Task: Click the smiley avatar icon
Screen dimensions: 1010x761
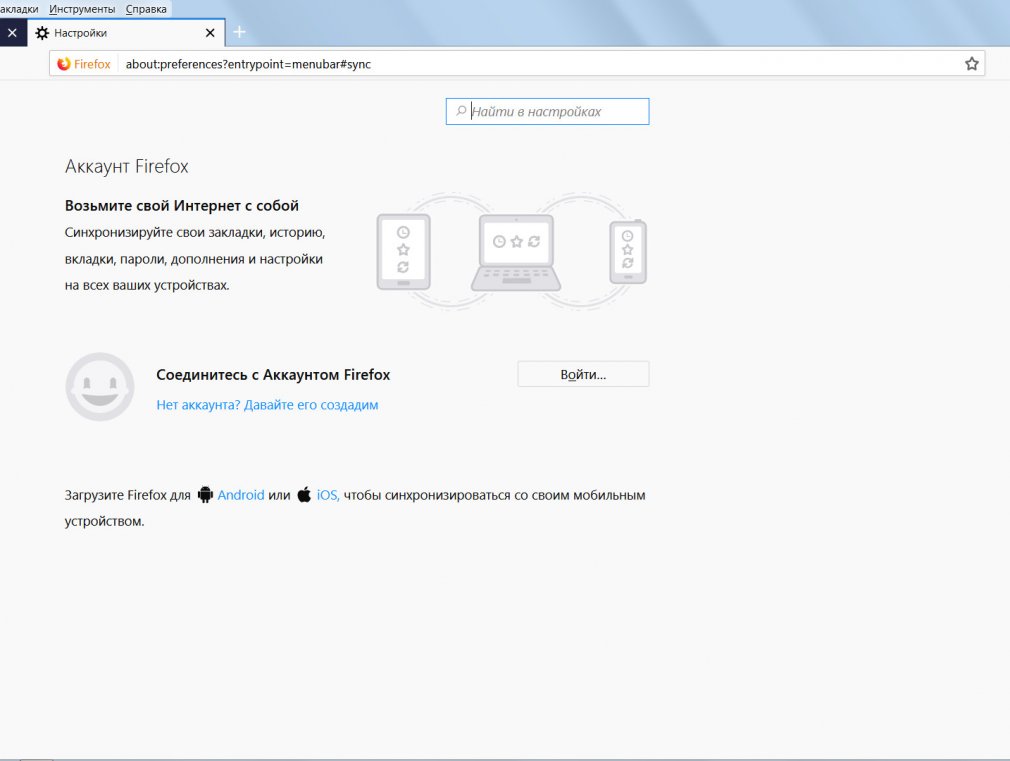Action: [x=100, y=387]
